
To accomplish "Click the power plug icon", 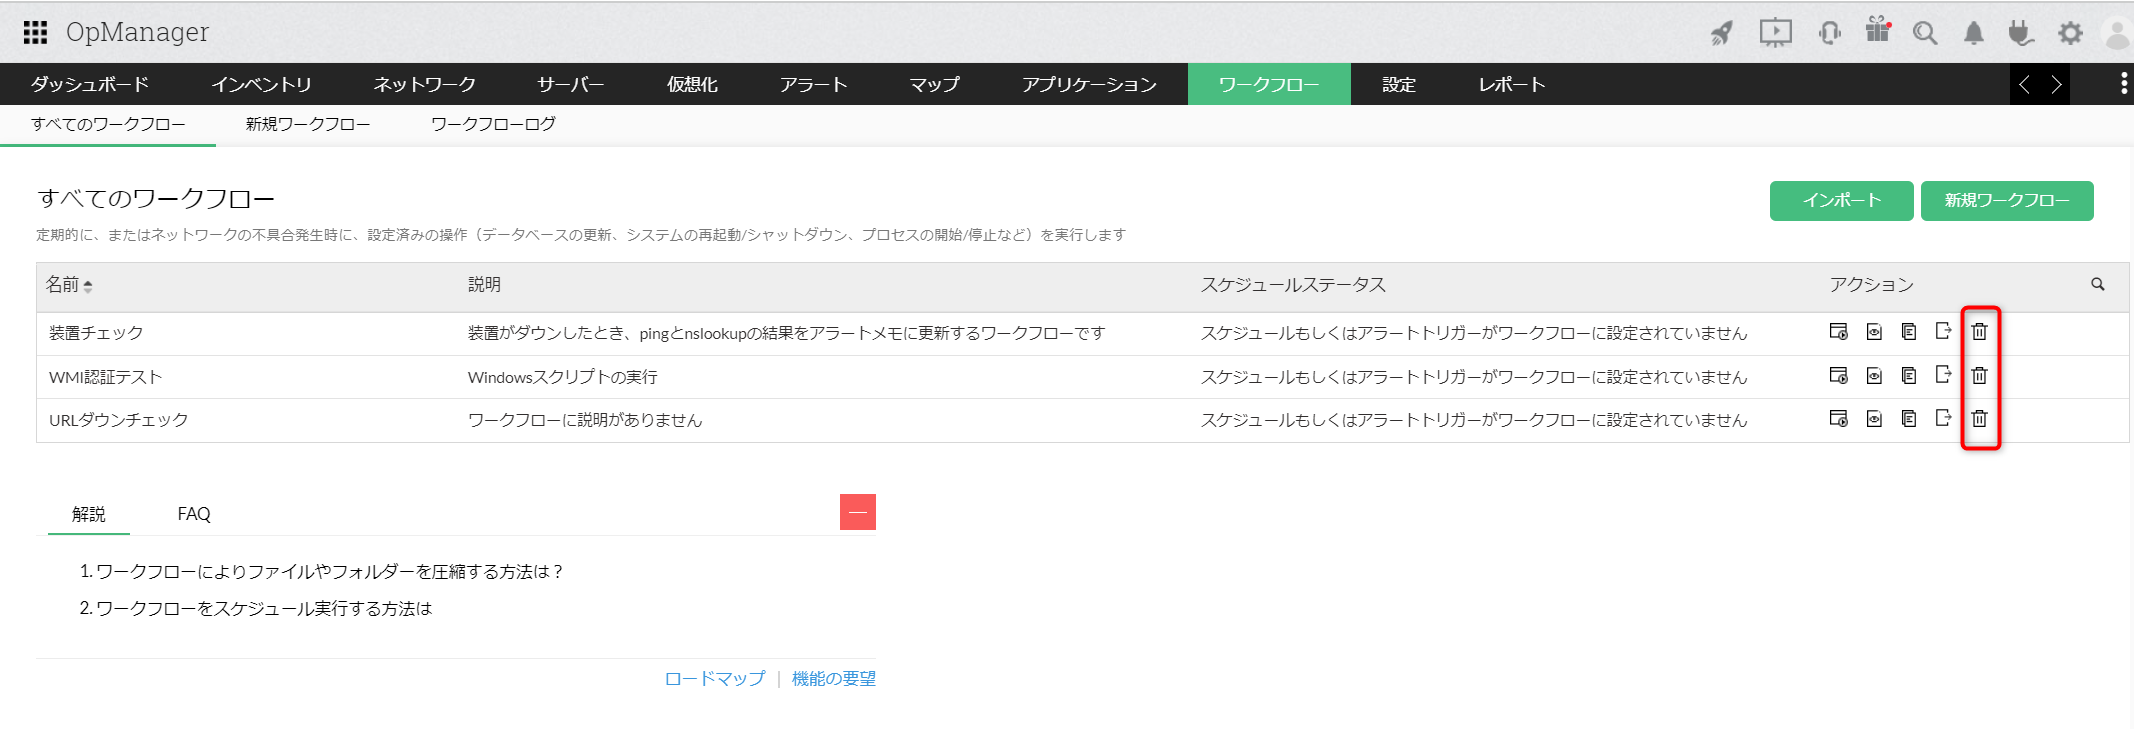I will point(2020,33).
